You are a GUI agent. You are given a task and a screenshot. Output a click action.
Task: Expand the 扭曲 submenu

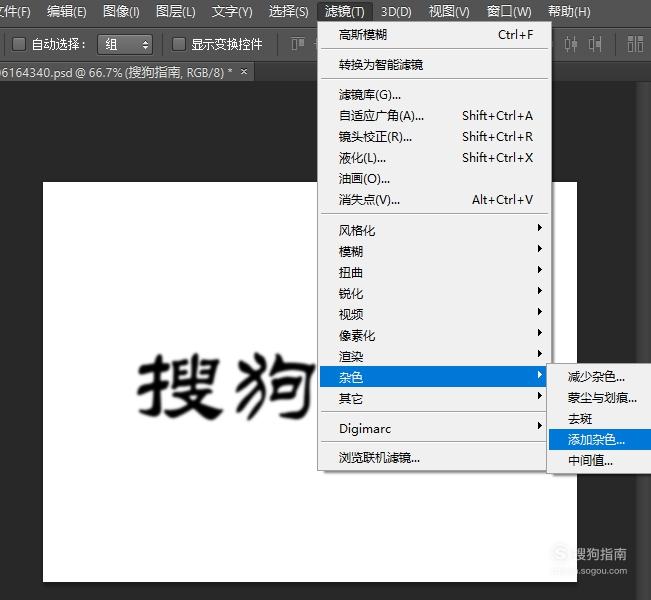click(x=435, y=272)
